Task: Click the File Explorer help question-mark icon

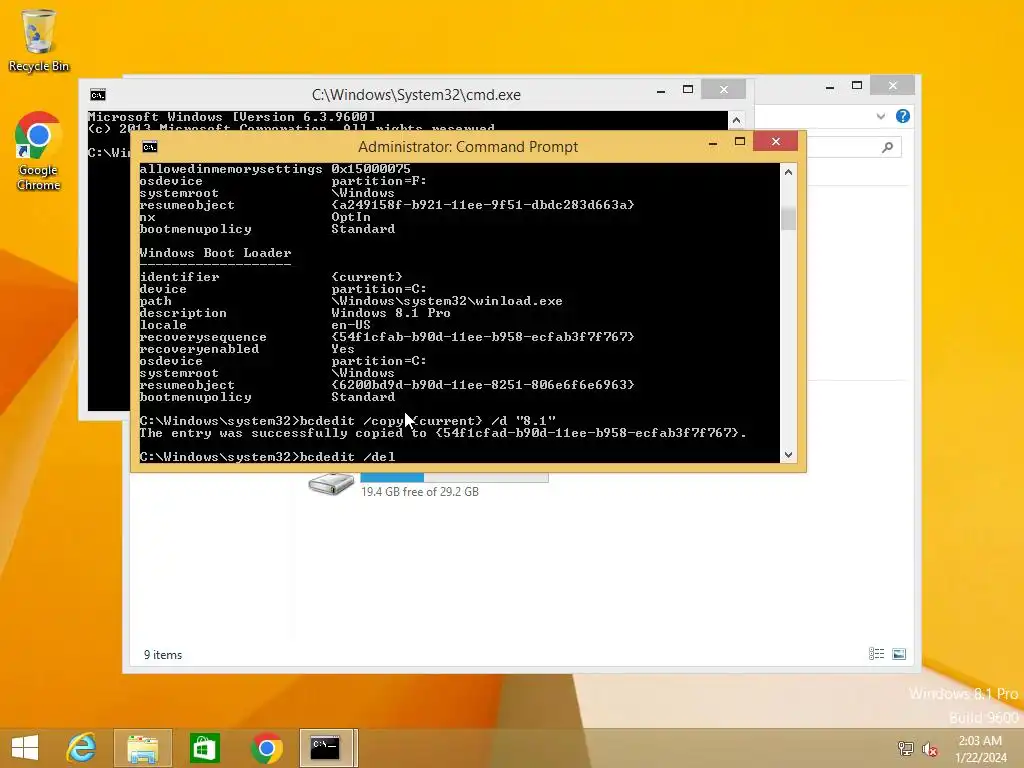Action: coord(903,116)
